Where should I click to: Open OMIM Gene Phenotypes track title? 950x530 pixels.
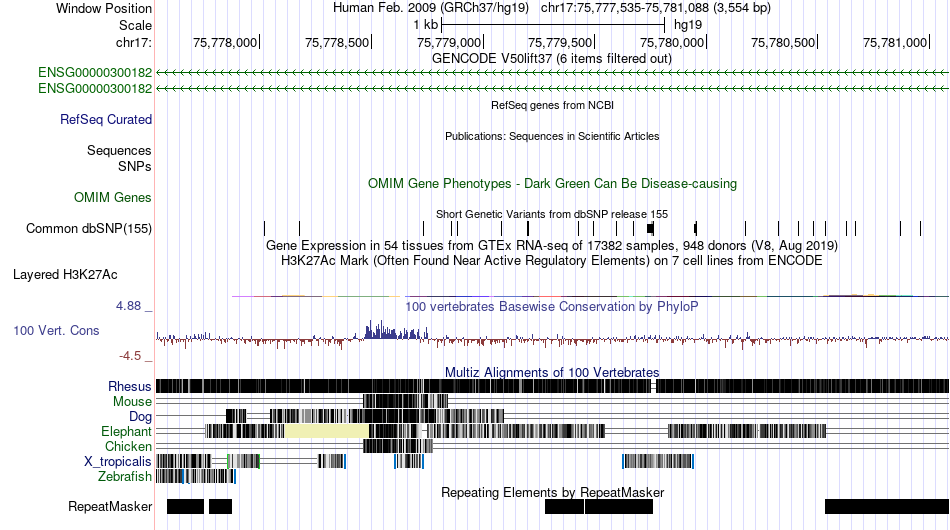[x=552, y=184]
